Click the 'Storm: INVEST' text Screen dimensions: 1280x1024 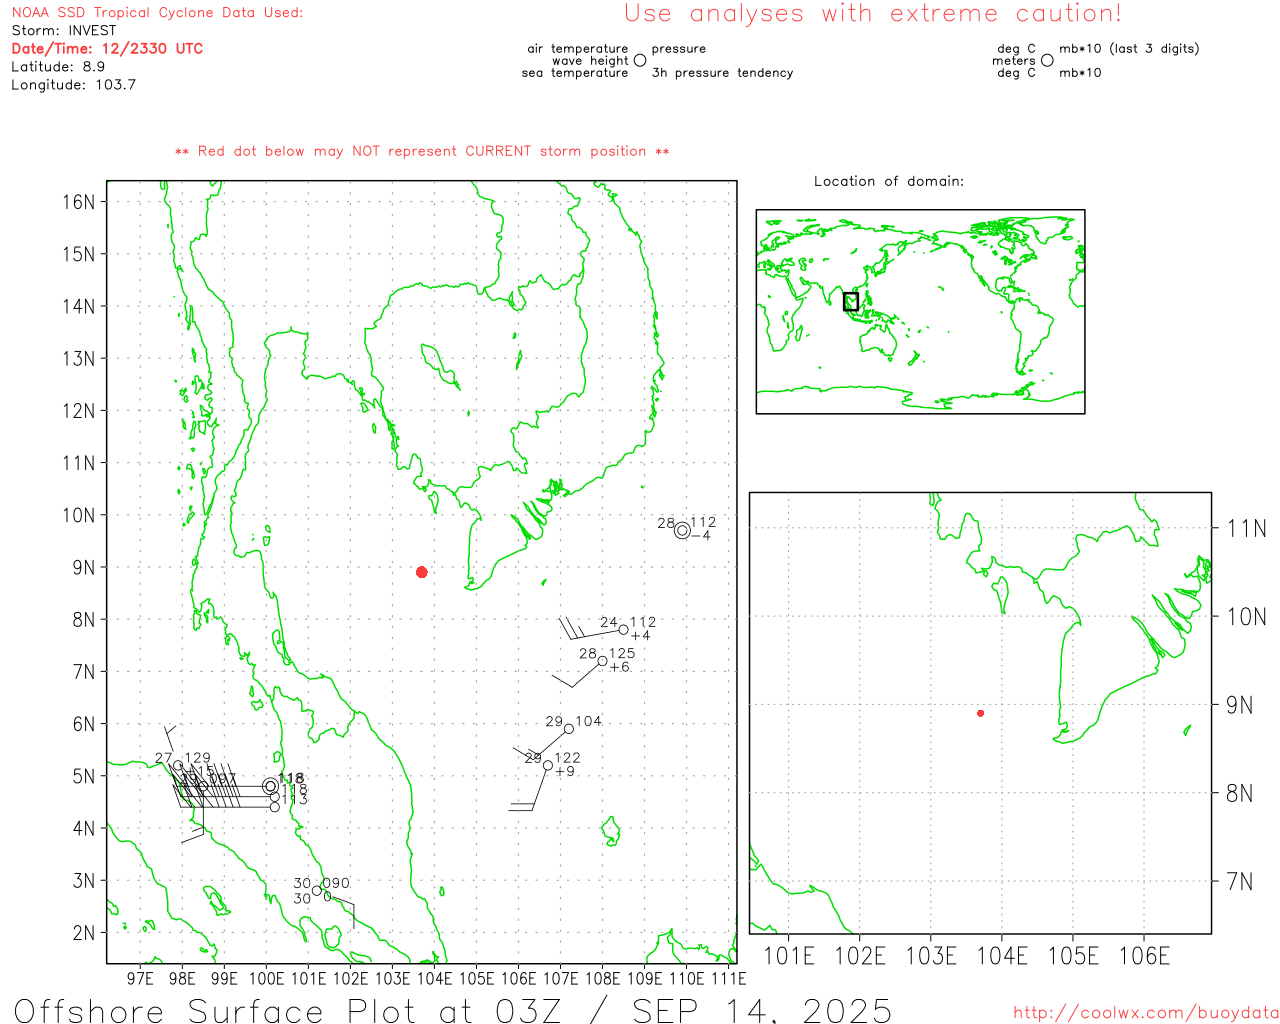[x=64, y=31]
